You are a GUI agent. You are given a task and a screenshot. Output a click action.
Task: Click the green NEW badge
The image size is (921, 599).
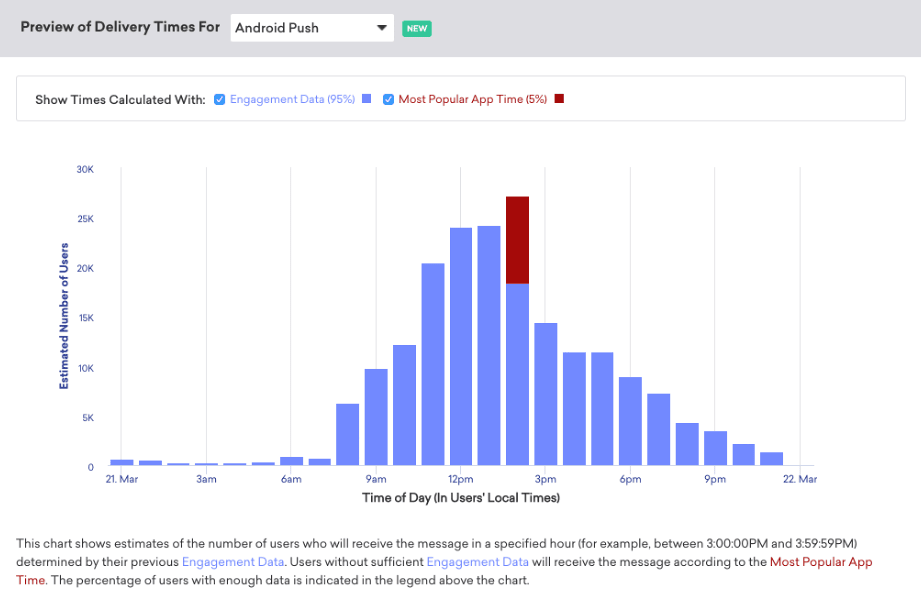tap(416, 28)
